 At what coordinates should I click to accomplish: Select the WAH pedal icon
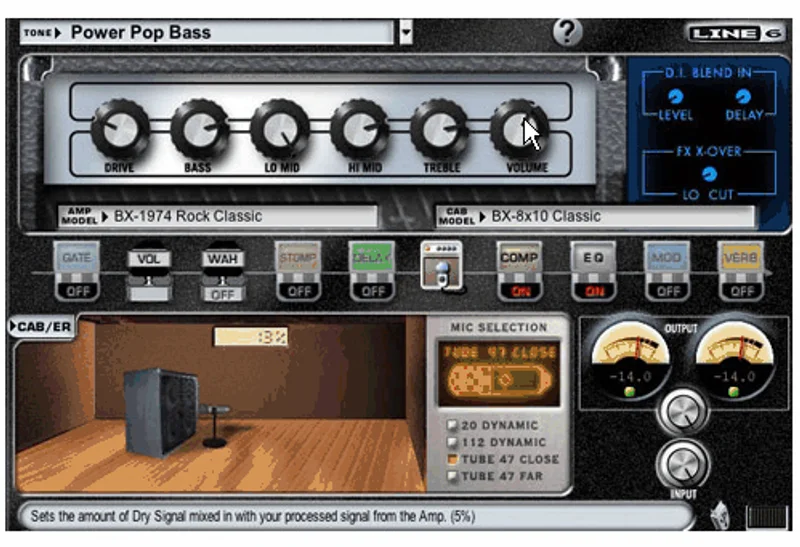pyautogui.click(x=222, y=259)
